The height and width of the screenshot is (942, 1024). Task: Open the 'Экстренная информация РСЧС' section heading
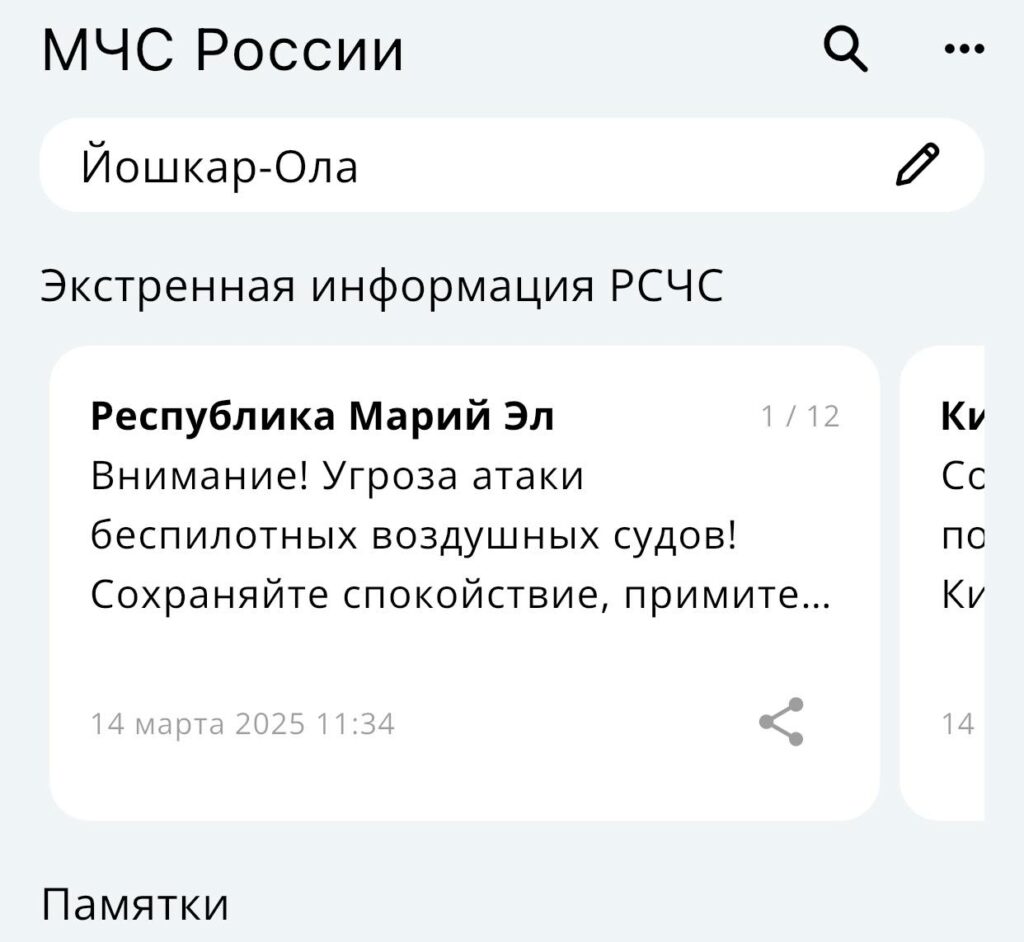(382, 286)
